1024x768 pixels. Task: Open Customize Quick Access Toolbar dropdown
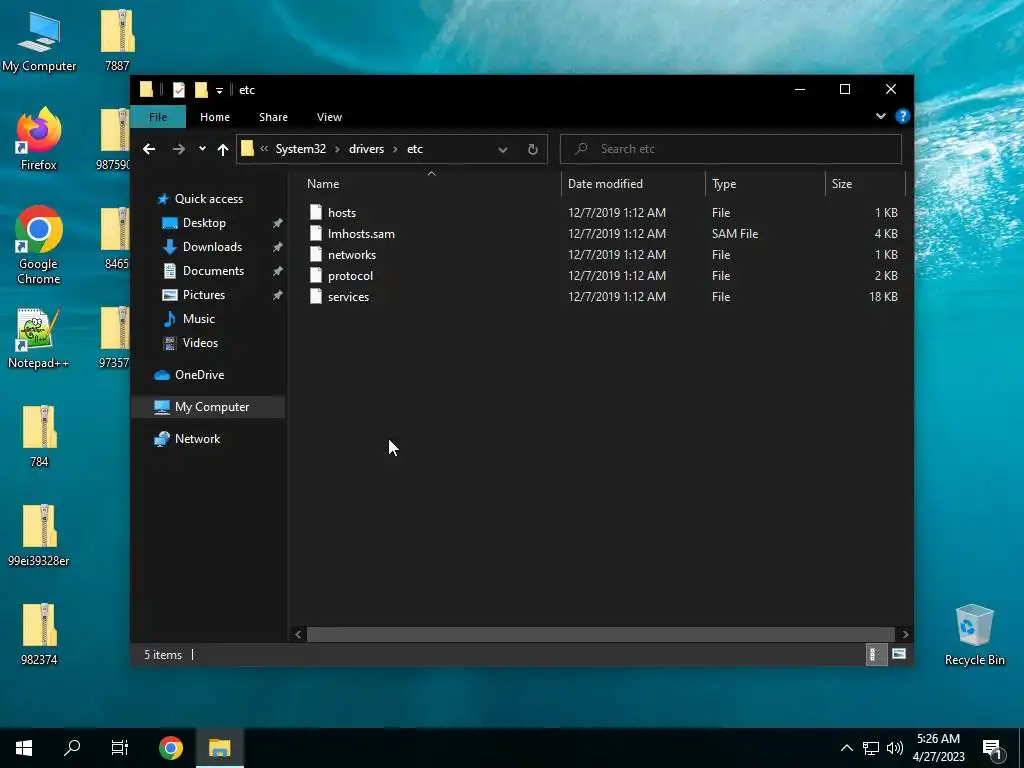click(x=219, y=90)
